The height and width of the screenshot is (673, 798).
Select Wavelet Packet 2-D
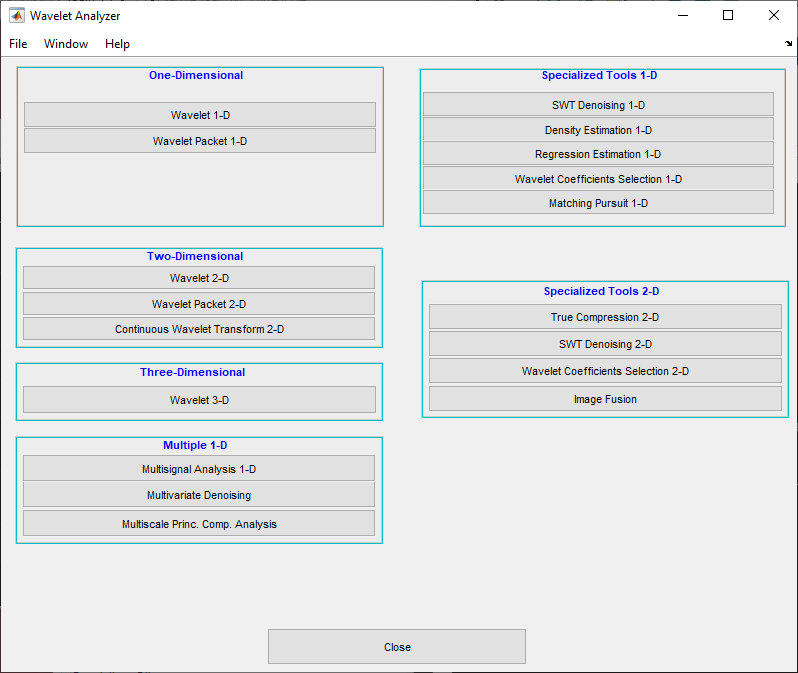(199, 304)
